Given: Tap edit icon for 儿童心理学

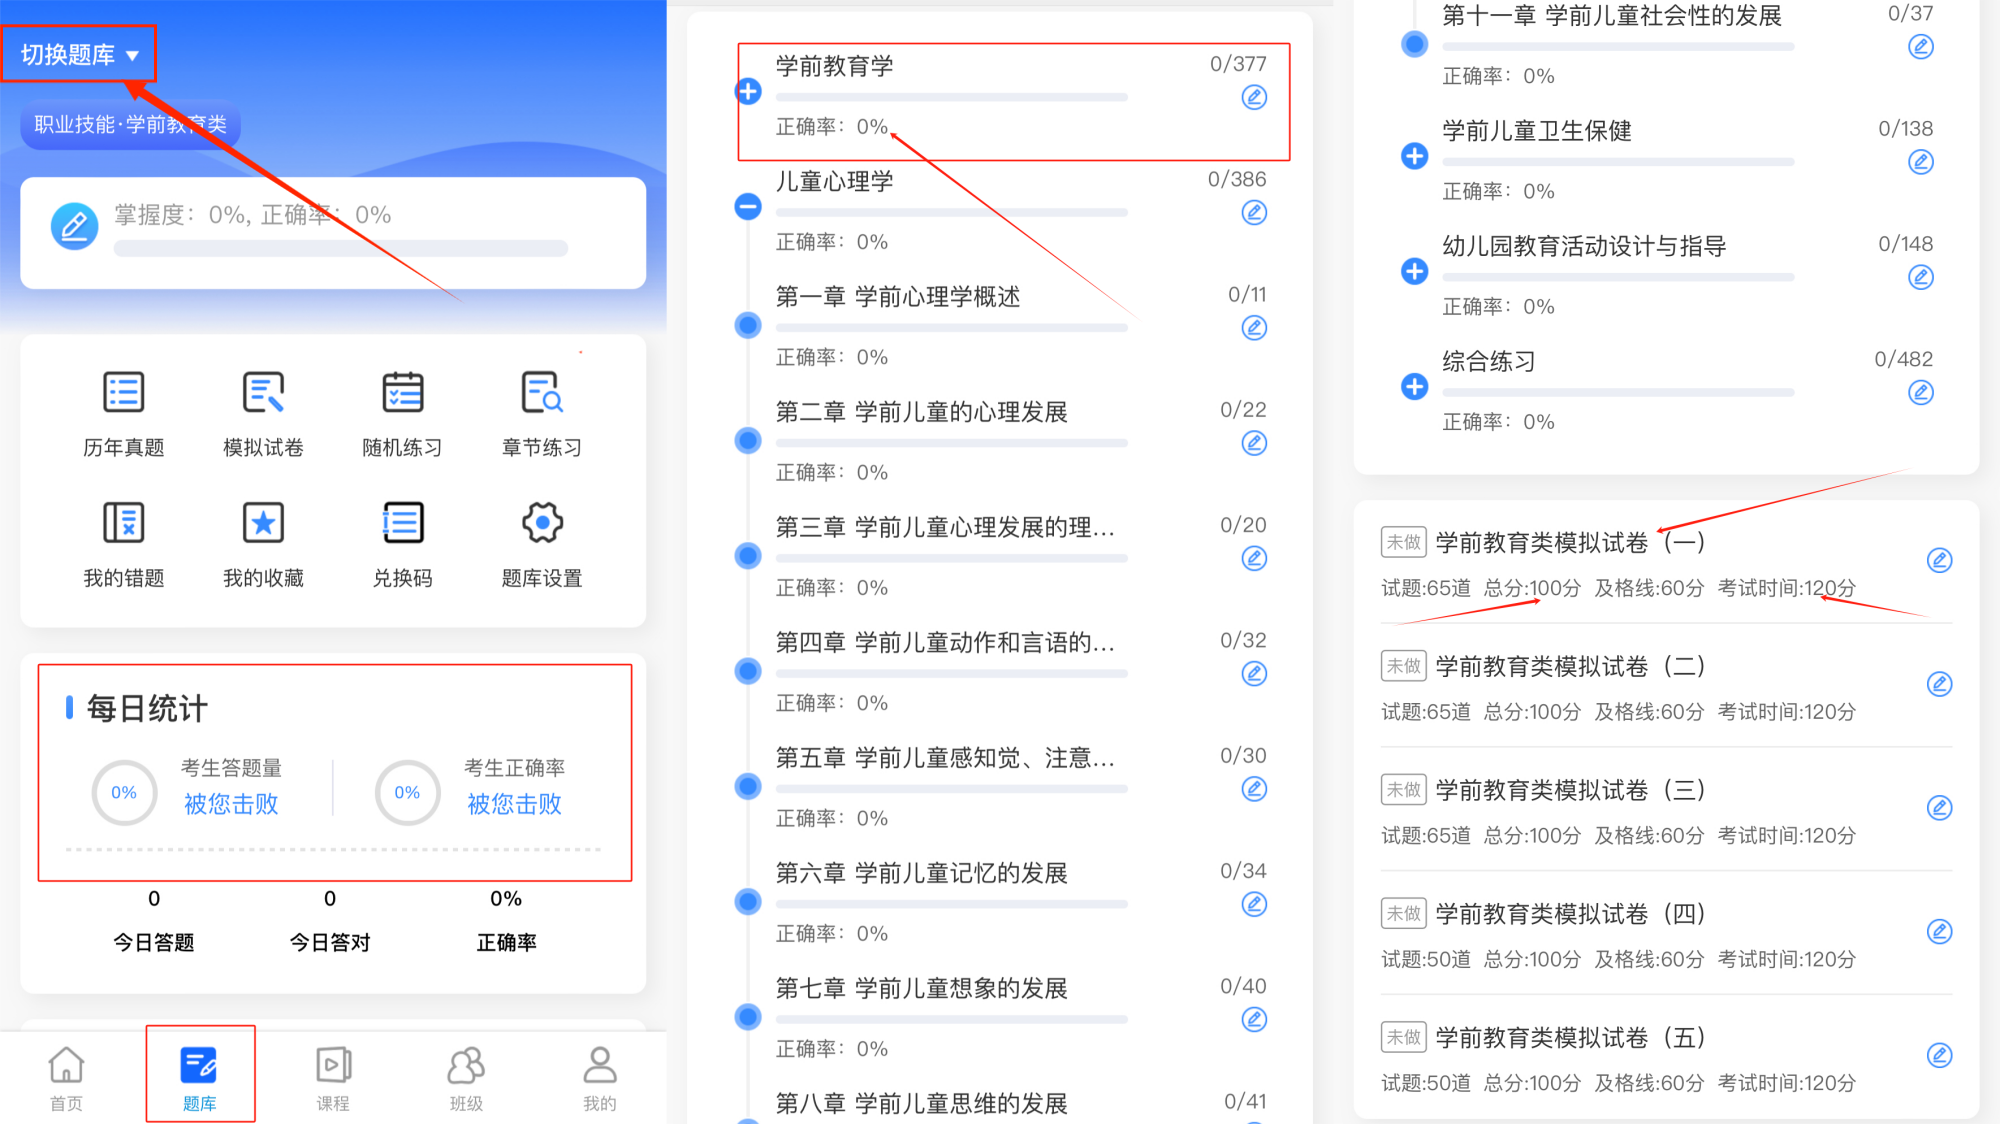Looking at the screenshot, I should coord(1254,212).
